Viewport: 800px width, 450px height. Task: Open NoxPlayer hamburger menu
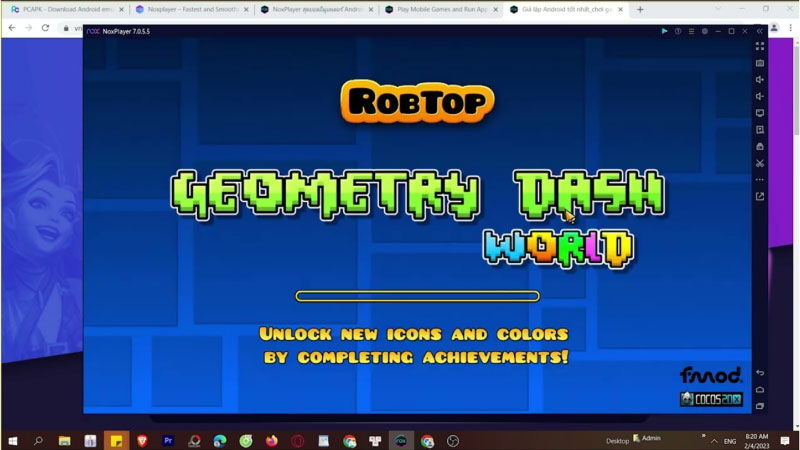691,31
